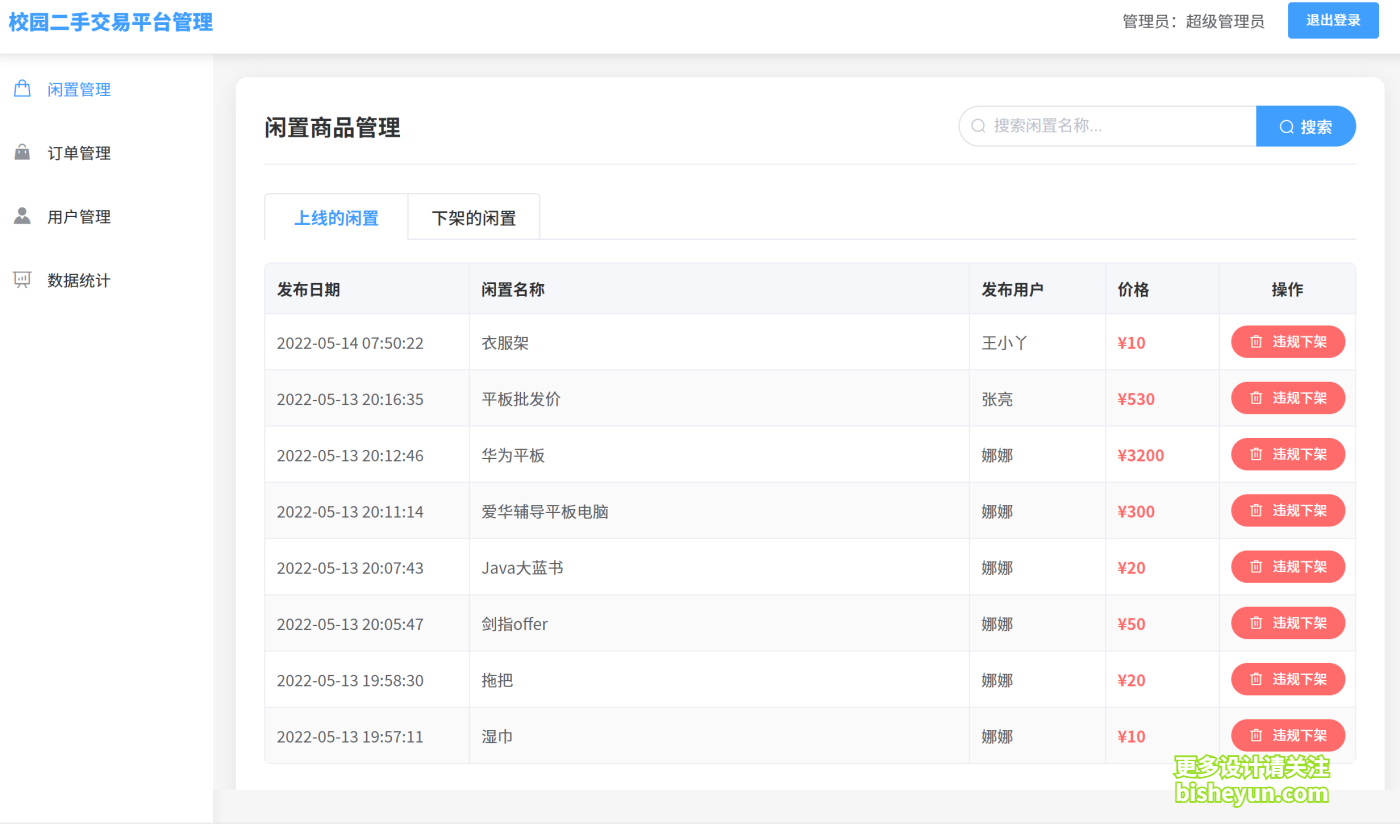Click the 华为平板 item name

tap(513, 455)
